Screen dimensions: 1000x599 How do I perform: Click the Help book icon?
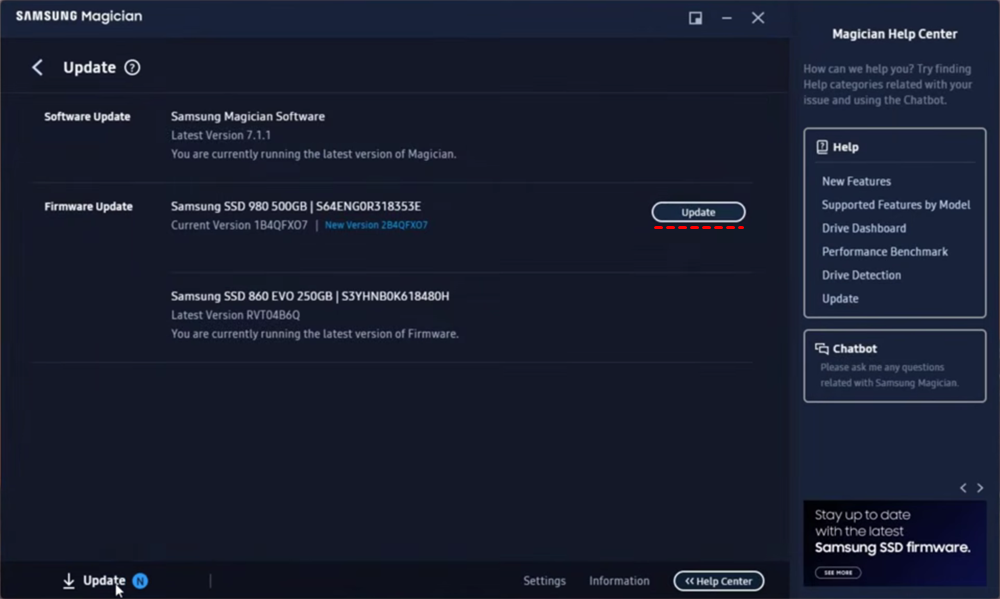[822, 147]
